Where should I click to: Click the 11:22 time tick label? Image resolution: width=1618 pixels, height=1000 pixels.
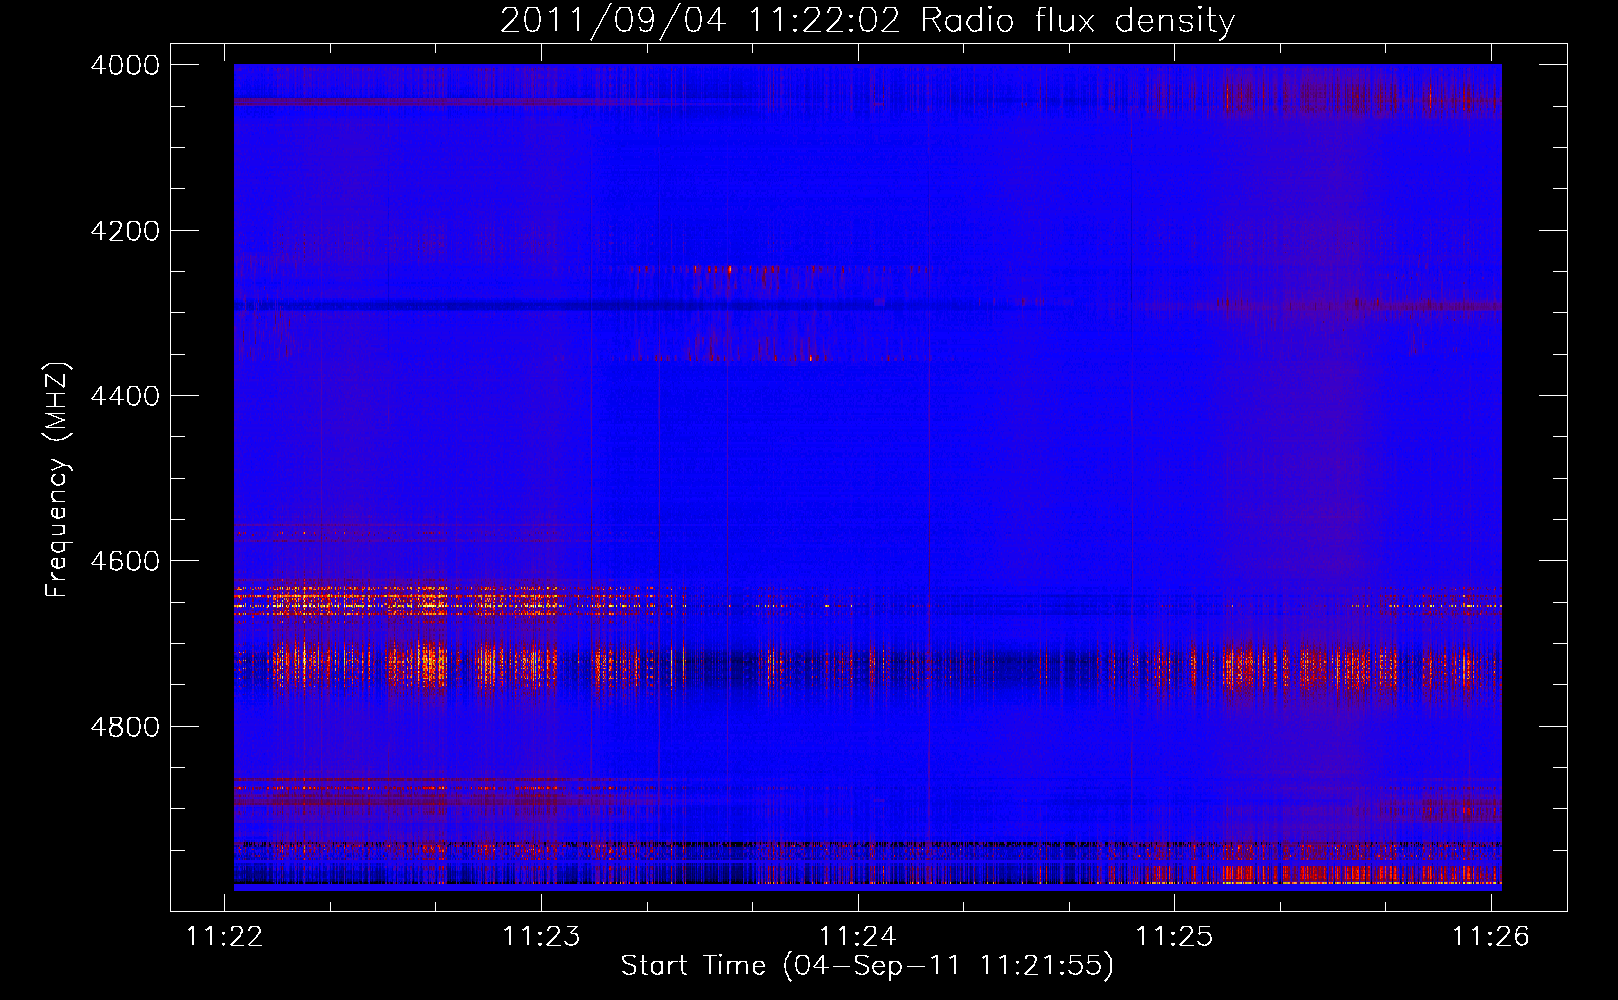225,936
